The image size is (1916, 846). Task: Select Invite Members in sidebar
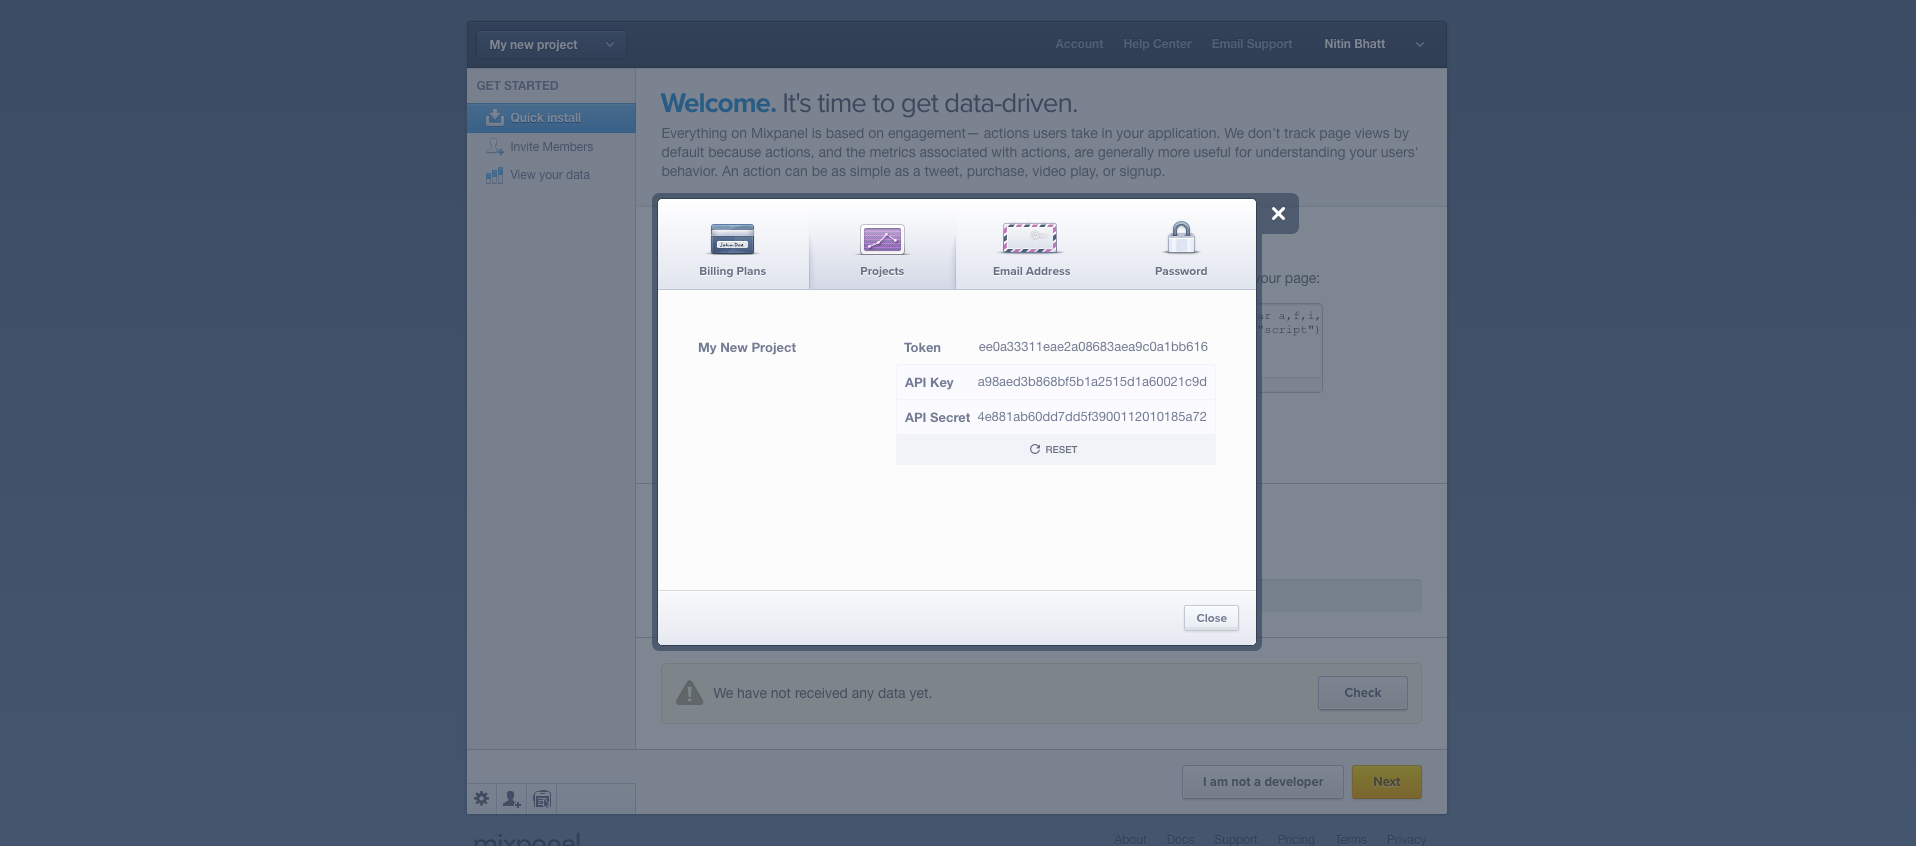point(551,147)
